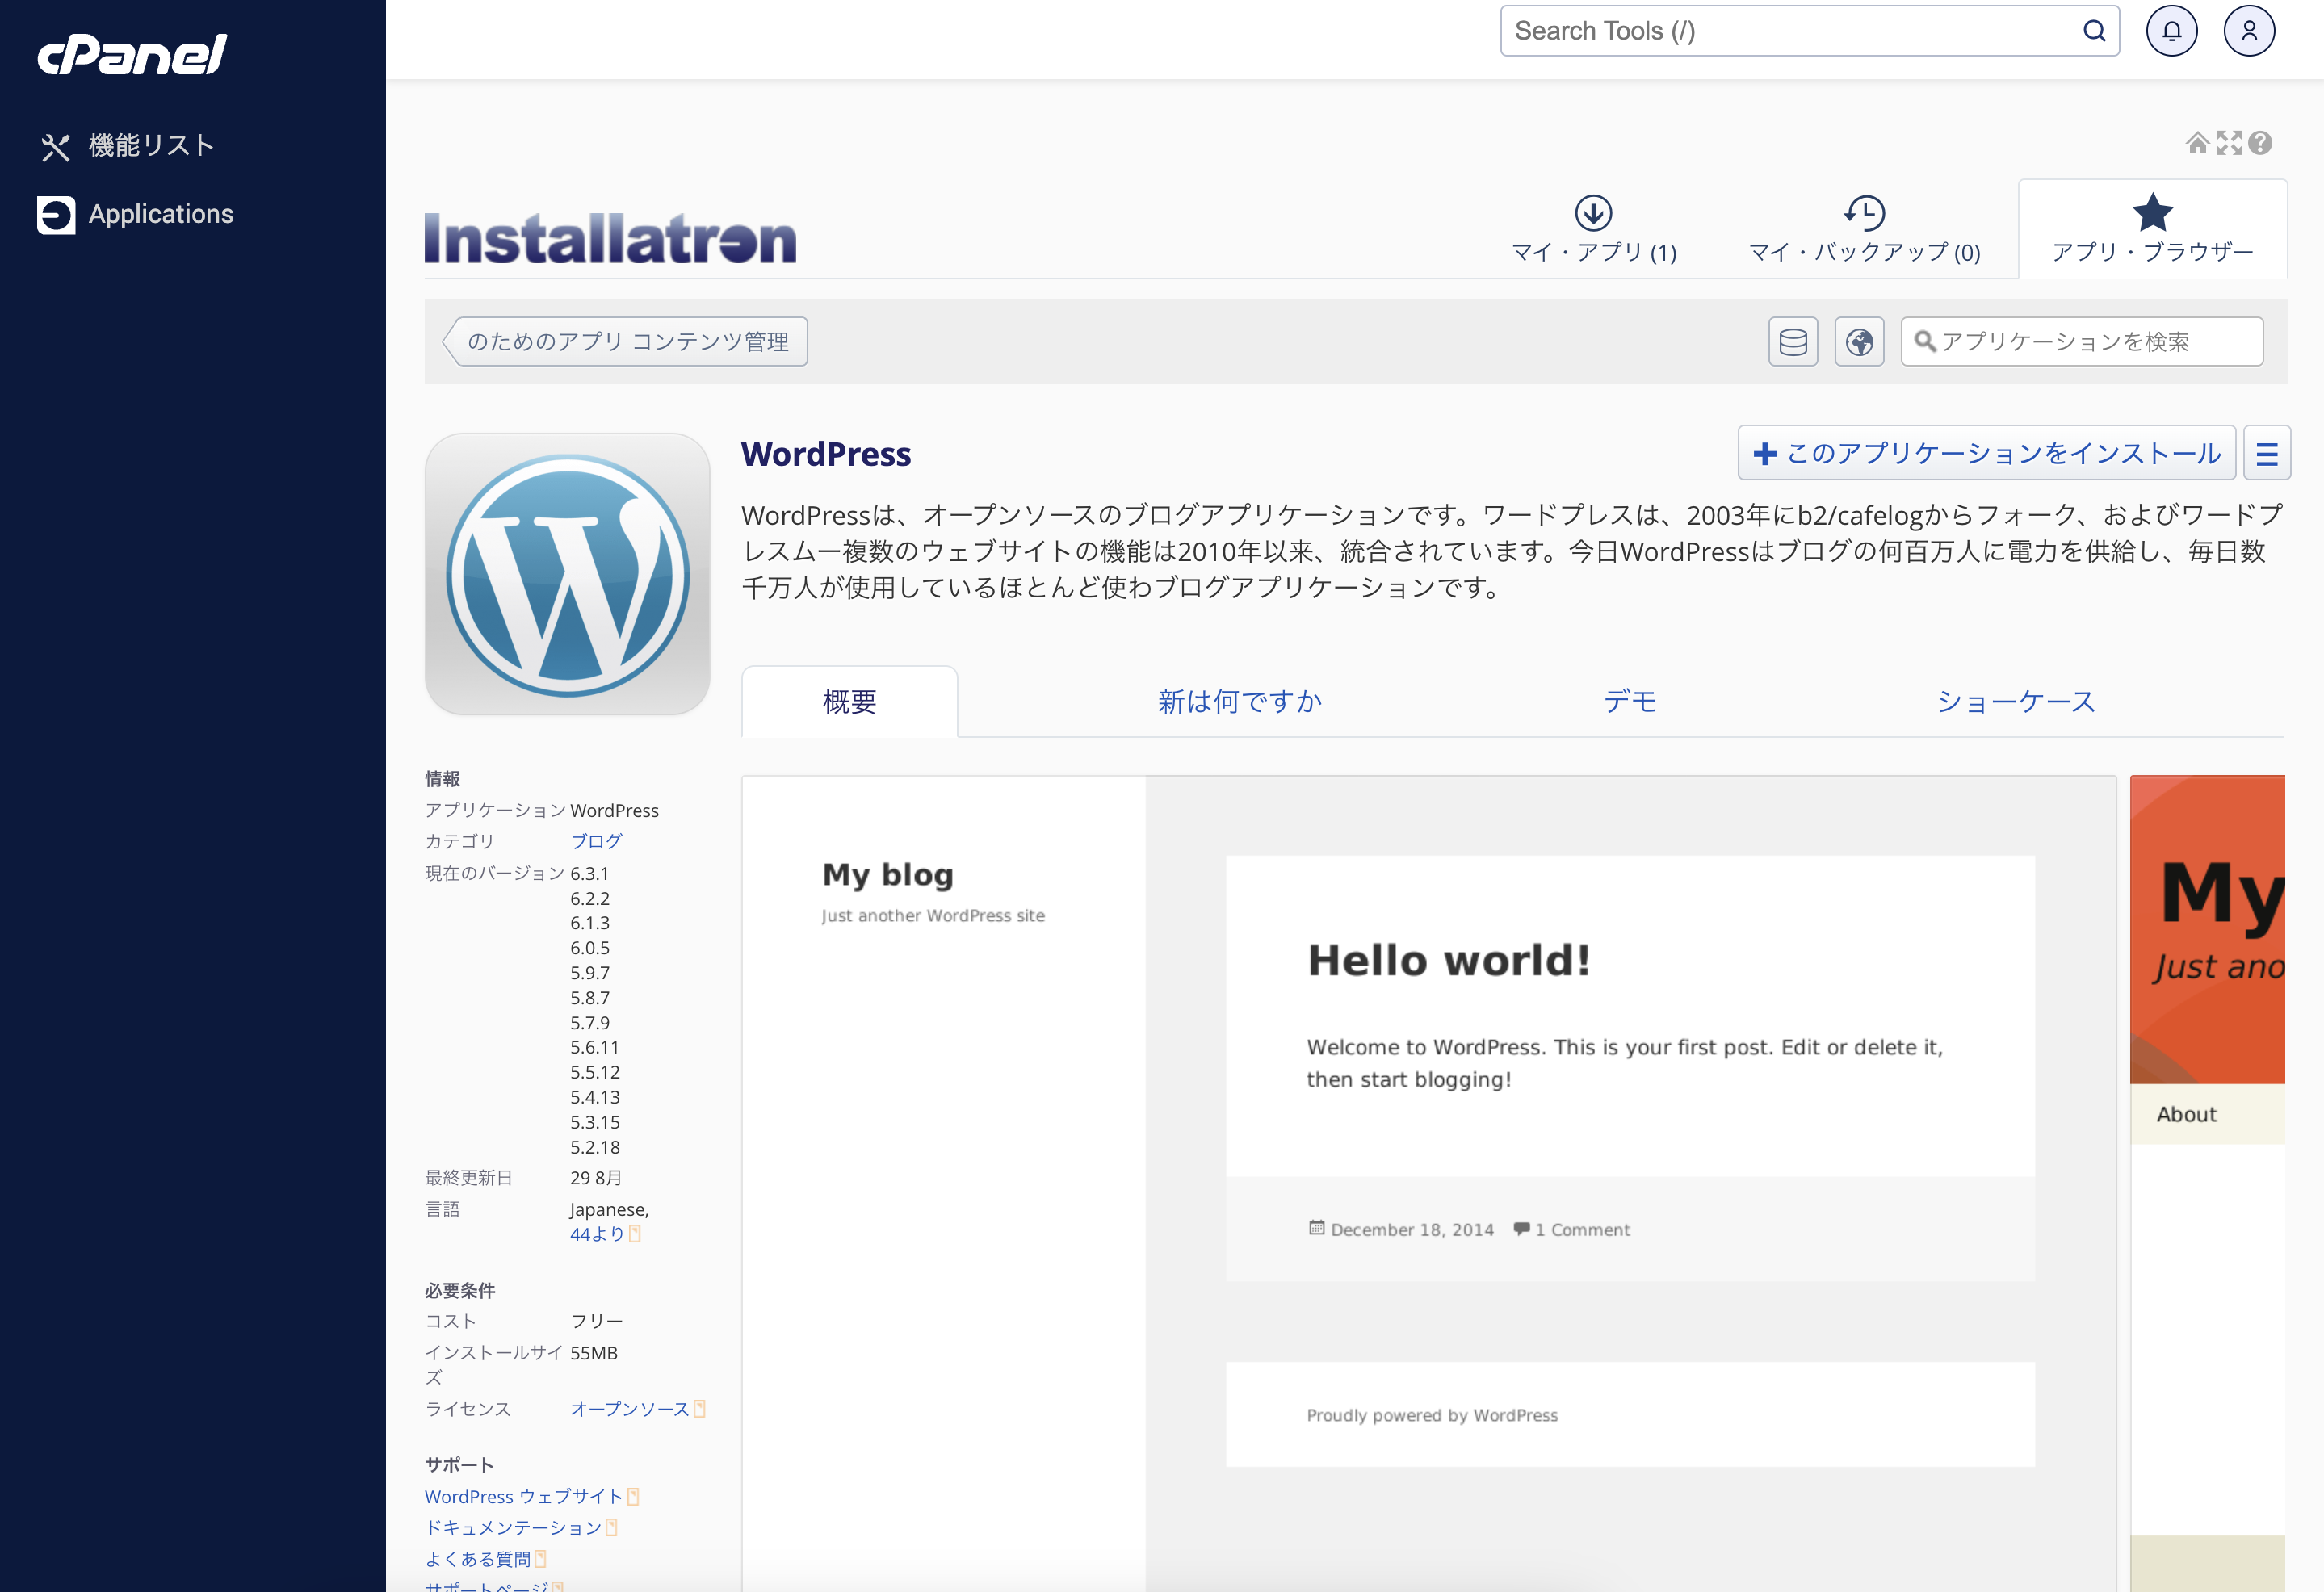Click the コンテンツ管理 breadcrumb button
2324x1592 pixels.
point(626,342)
